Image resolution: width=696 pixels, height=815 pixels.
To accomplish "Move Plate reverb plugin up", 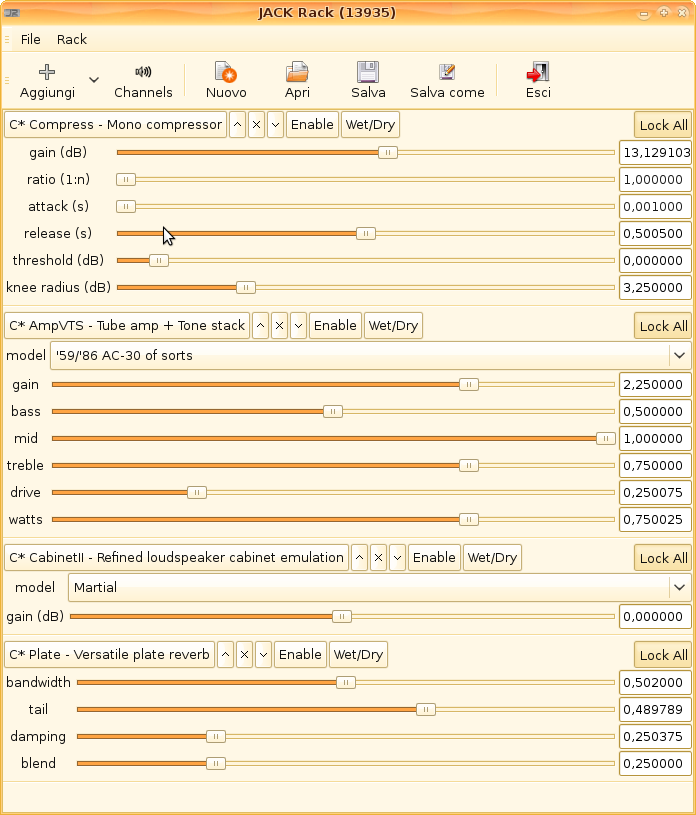I will pos(225,654).
